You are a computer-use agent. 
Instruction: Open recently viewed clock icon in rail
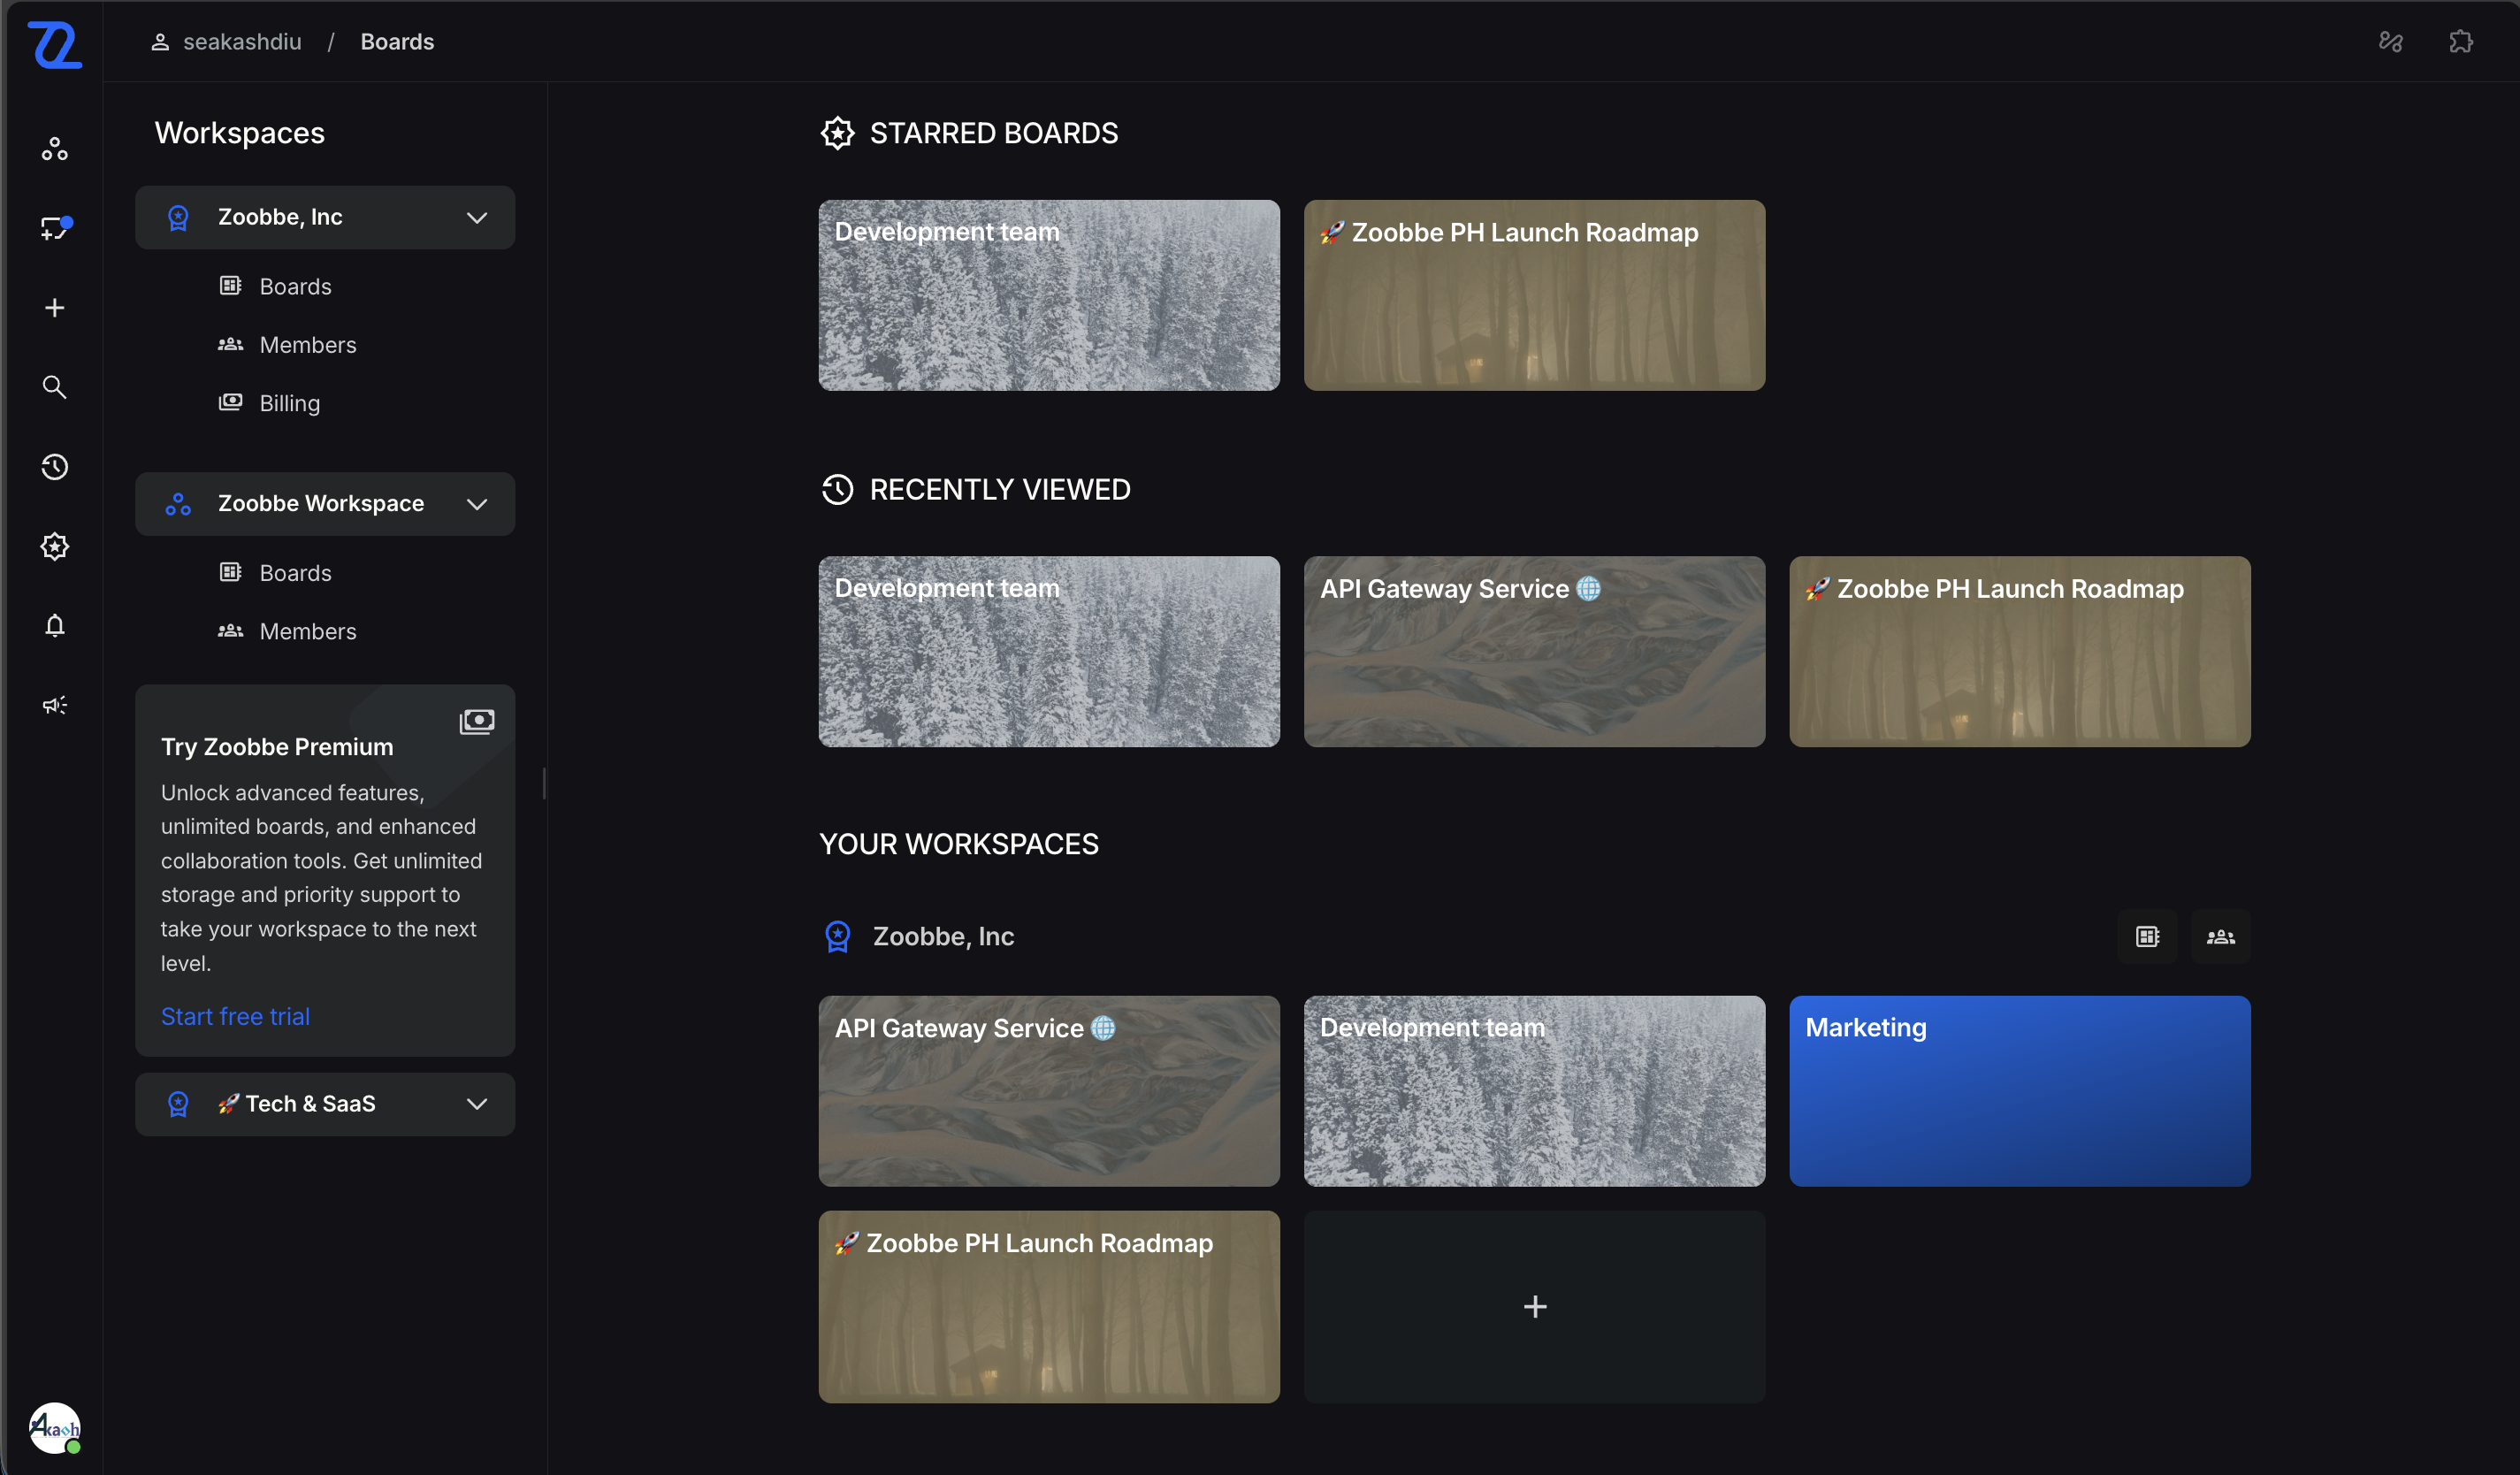[x=55, y=467]
